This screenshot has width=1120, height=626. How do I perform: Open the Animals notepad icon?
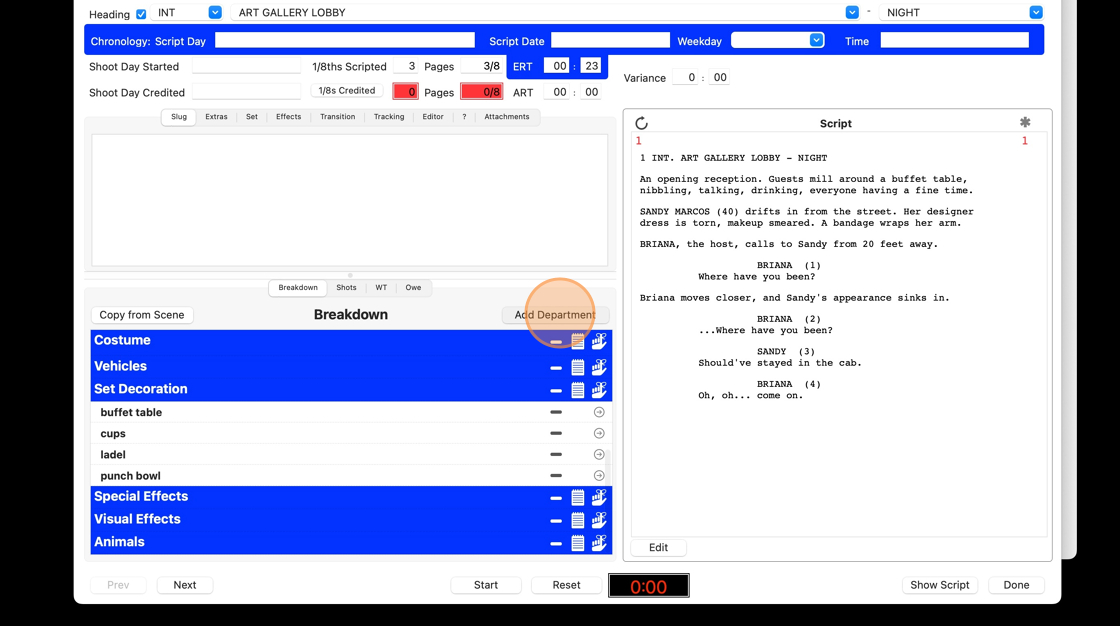point(578,543)
